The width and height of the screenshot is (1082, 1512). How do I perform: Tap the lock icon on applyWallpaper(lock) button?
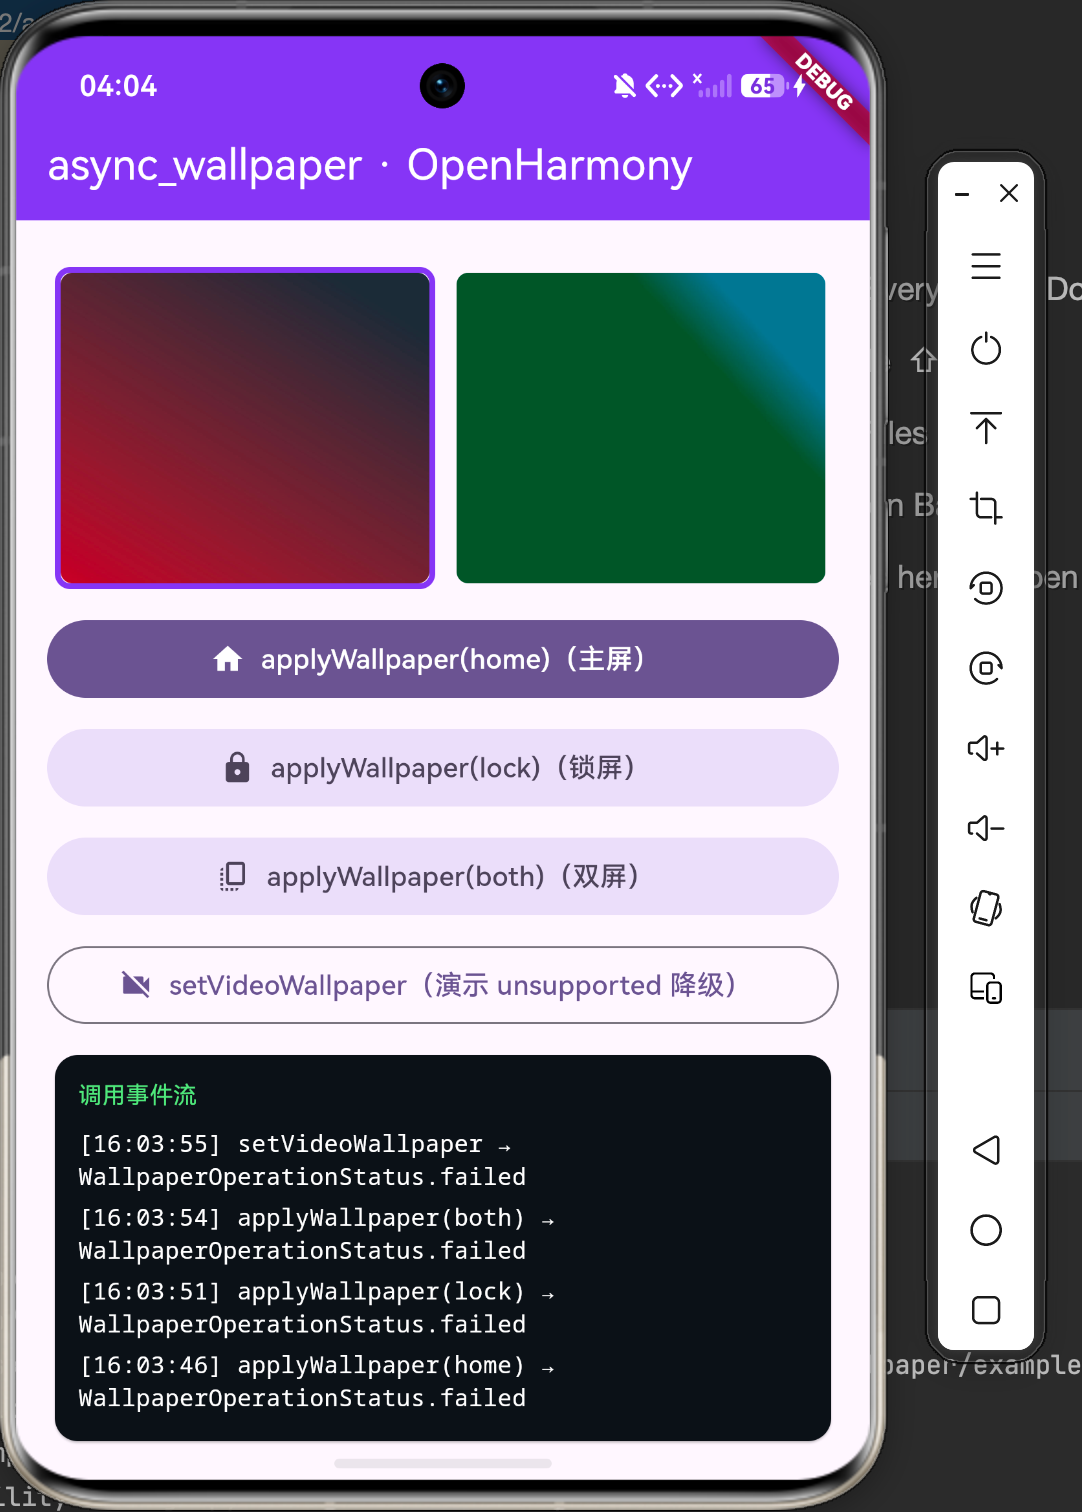tap(237, 767)
